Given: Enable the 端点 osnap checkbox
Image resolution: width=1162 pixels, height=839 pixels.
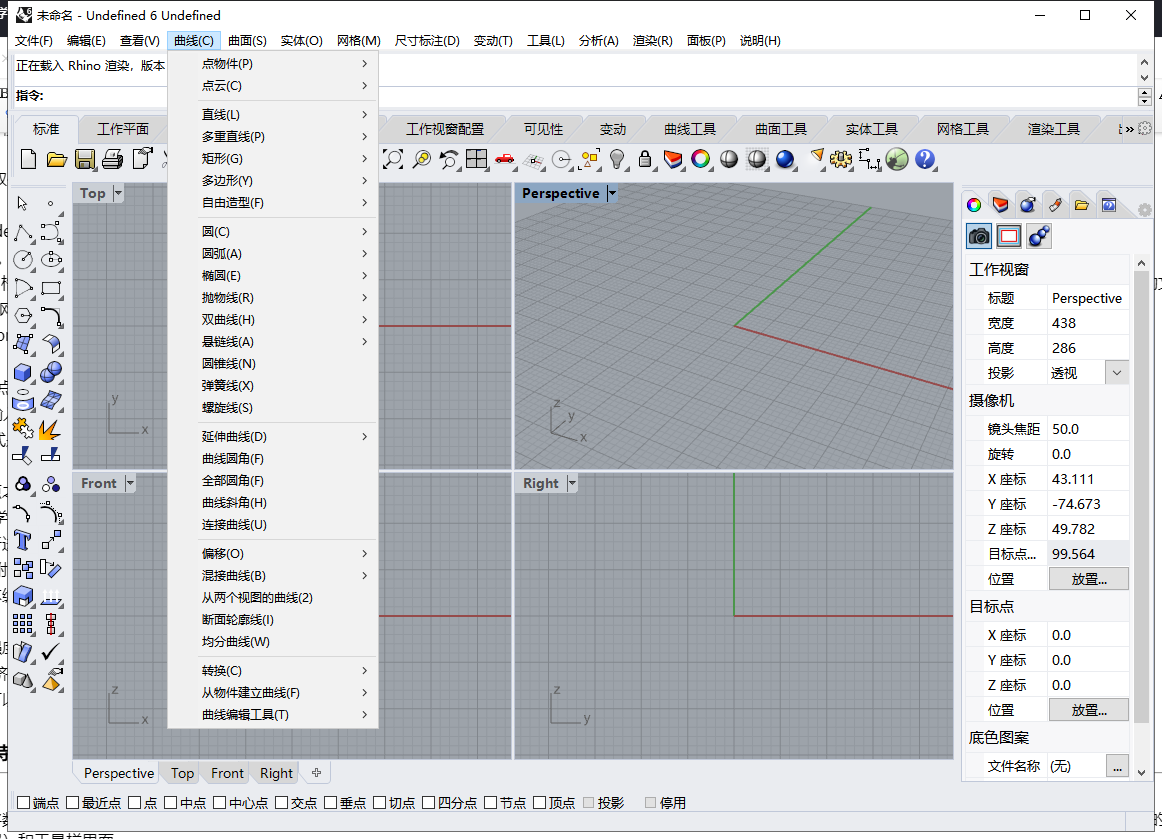Looking at the screenshot, I should [23, 803].
